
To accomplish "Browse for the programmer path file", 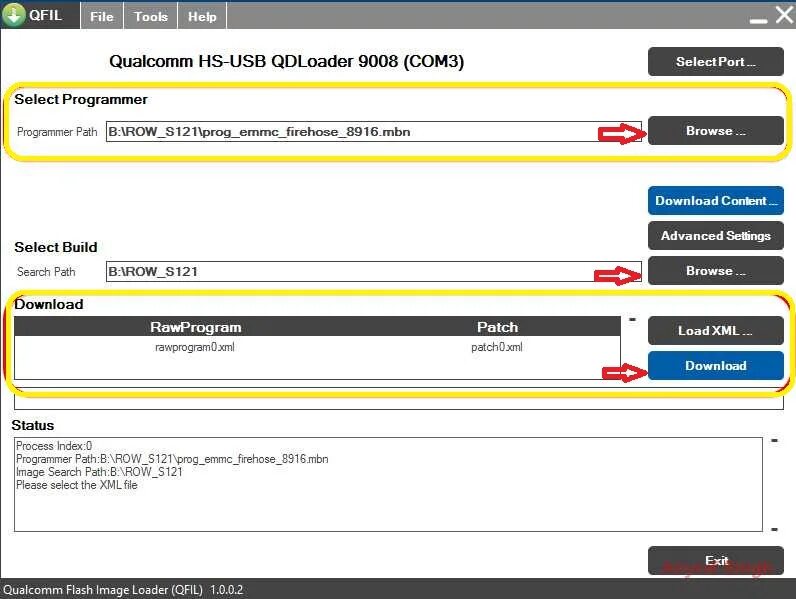I will (x=715, y=130).
